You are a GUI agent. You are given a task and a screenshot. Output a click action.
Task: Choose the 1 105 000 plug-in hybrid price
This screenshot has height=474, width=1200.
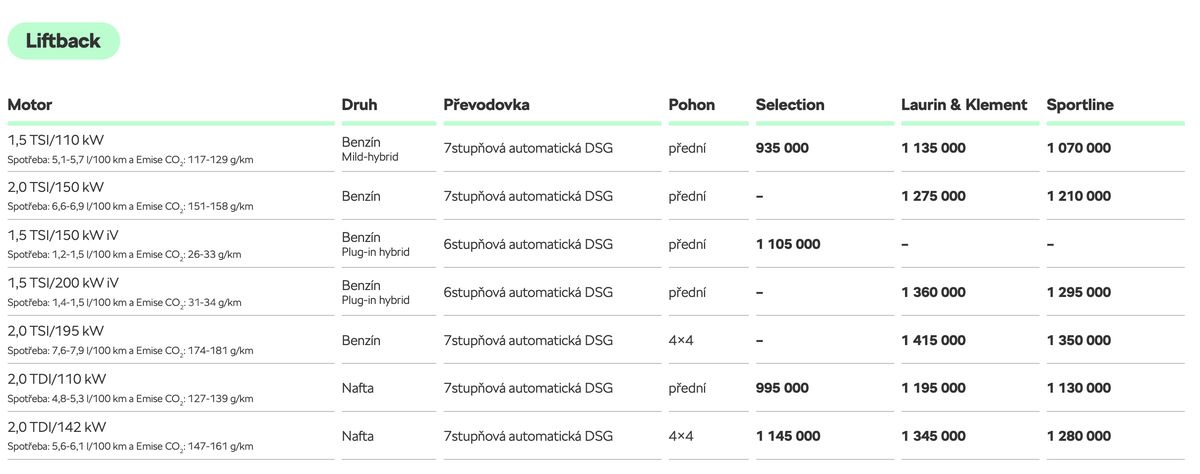point(788,244)
